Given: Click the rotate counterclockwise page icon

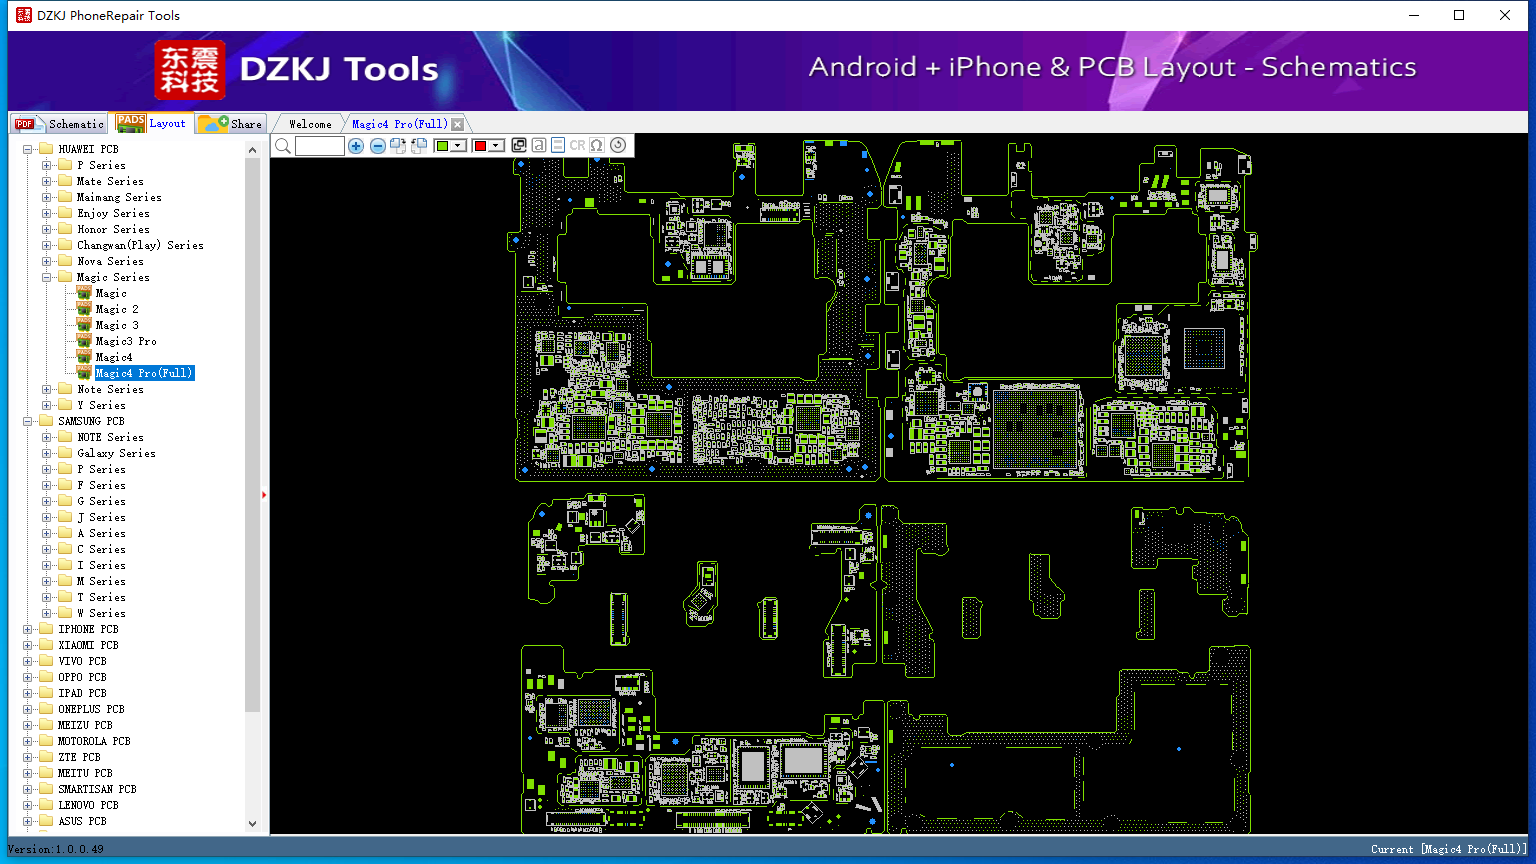Looking at the screenshot, I should click(419, 146).
